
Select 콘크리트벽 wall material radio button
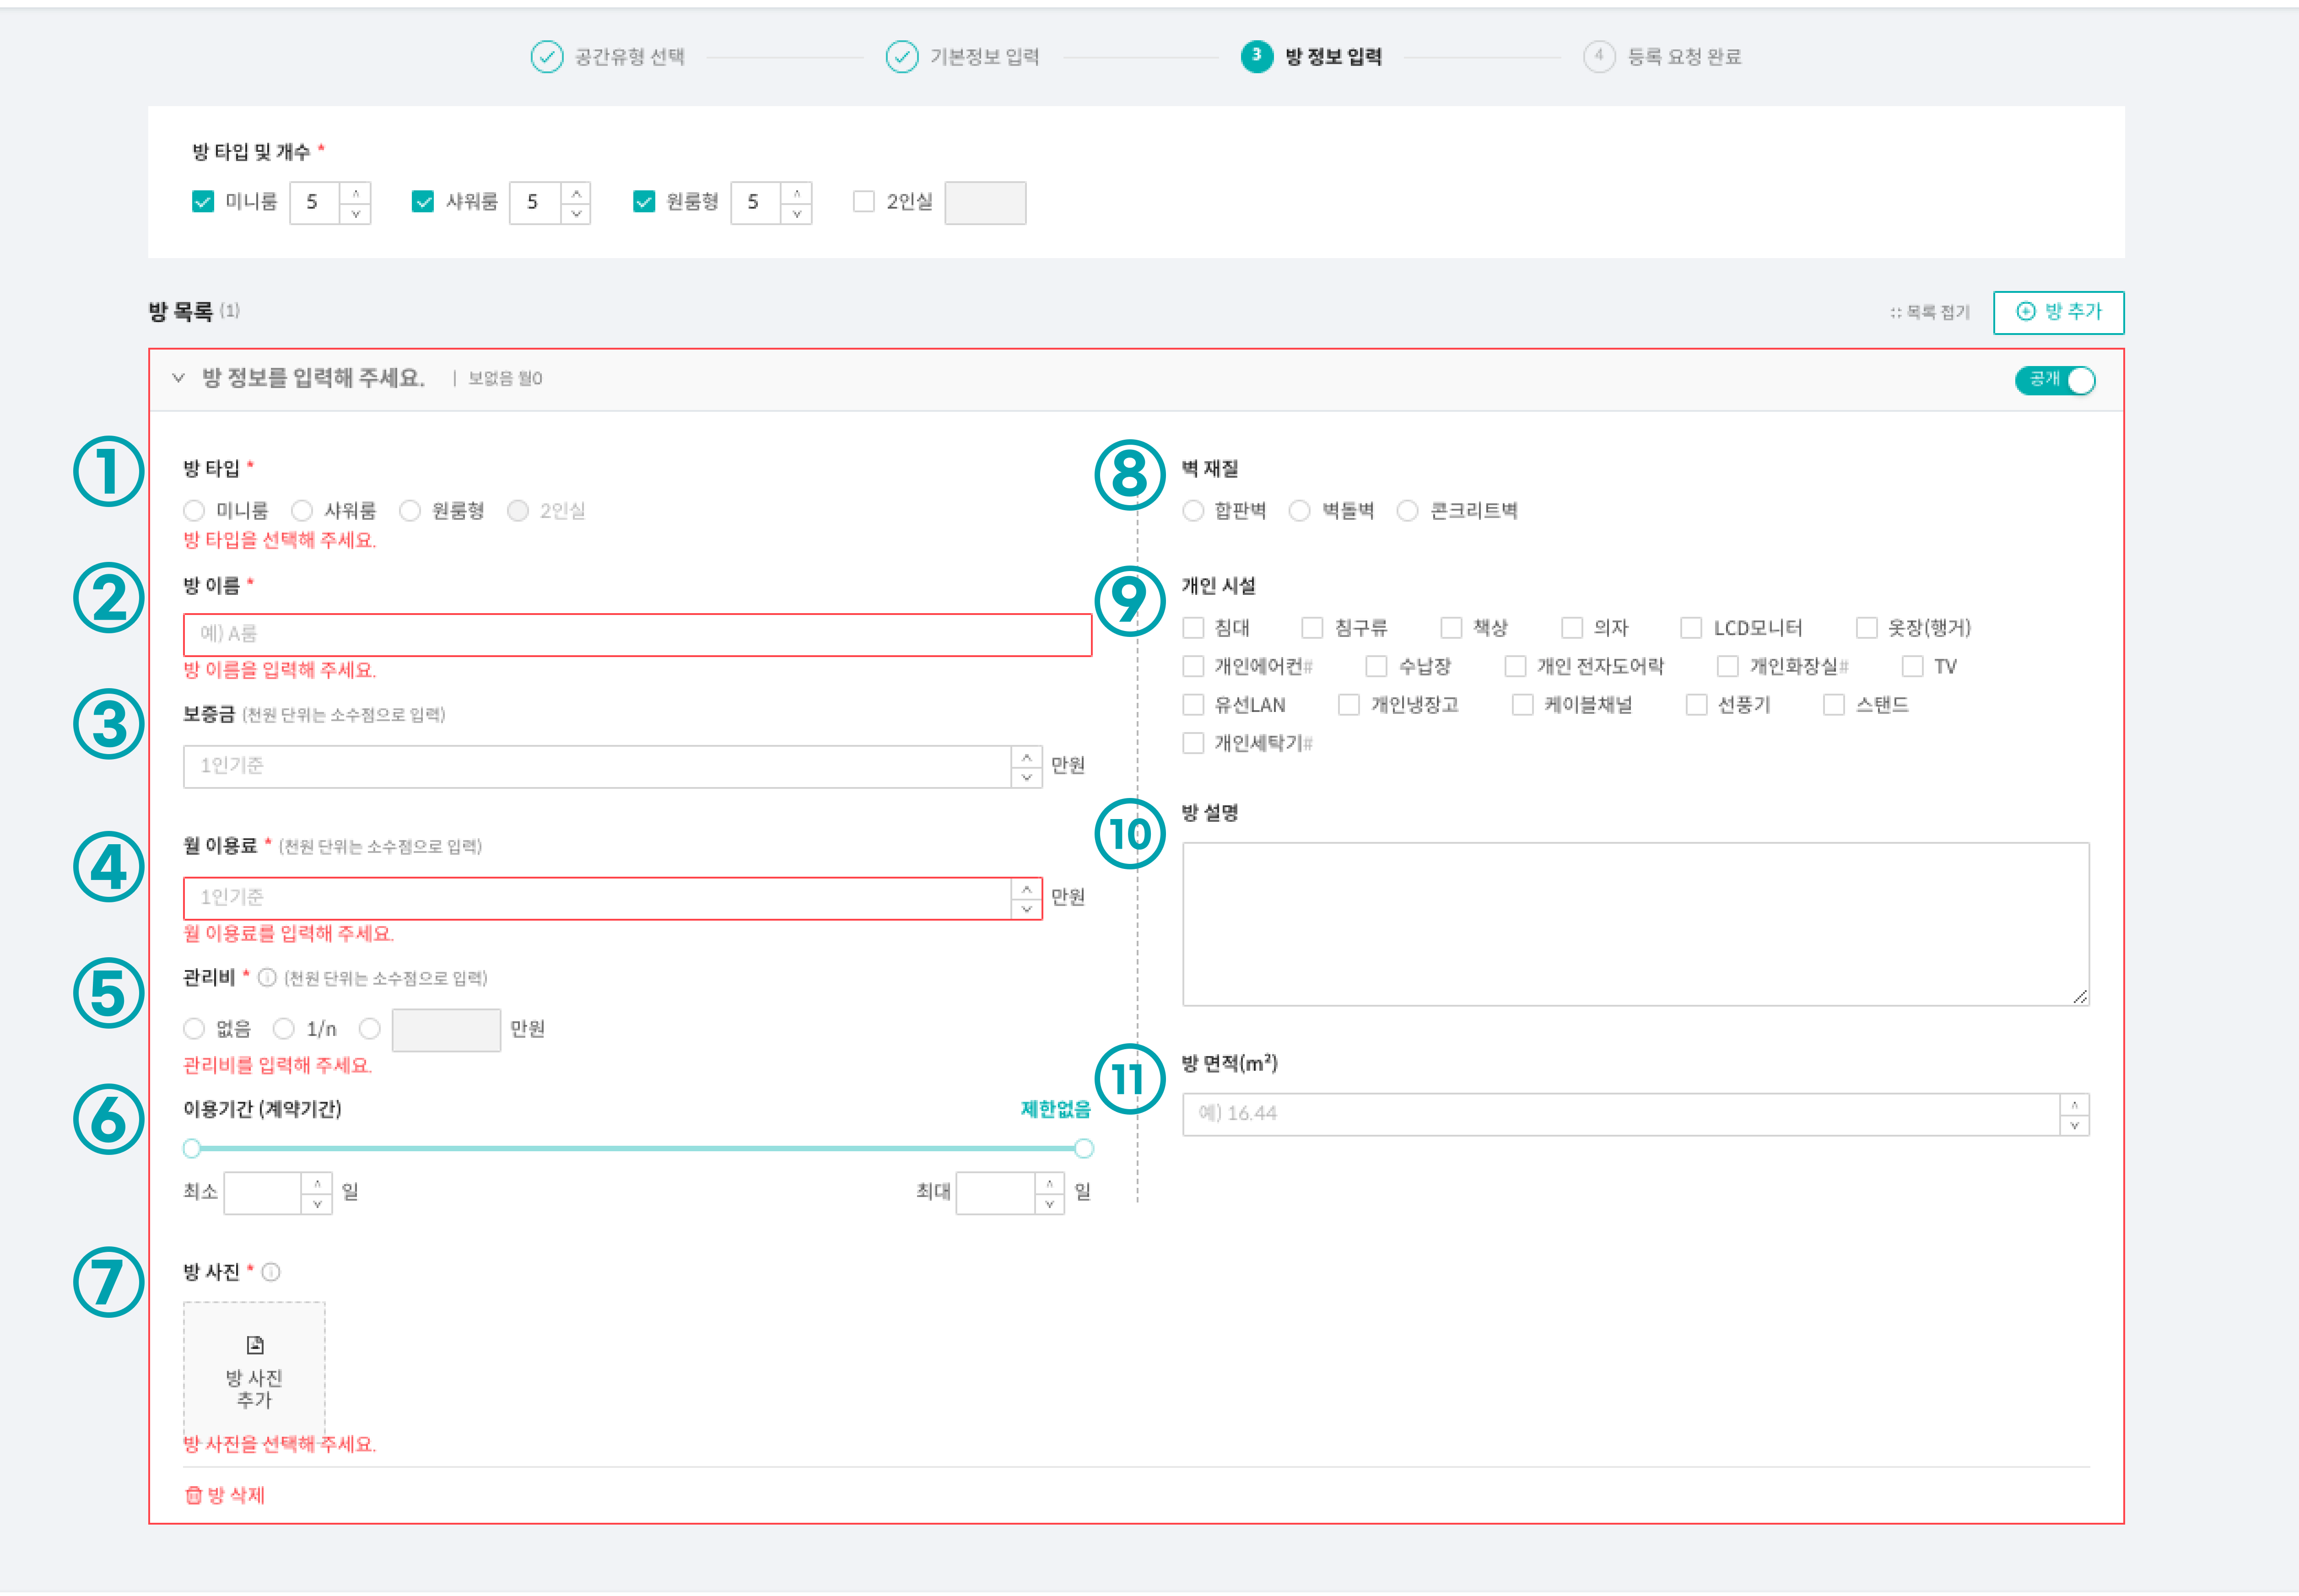(x=1407, y=511)
